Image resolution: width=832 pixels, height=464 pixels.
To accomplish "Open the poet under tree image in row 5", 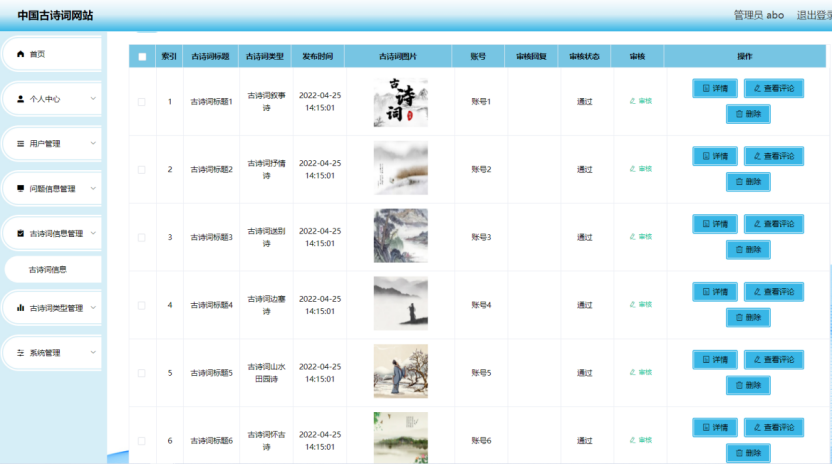I will [401, 371].
